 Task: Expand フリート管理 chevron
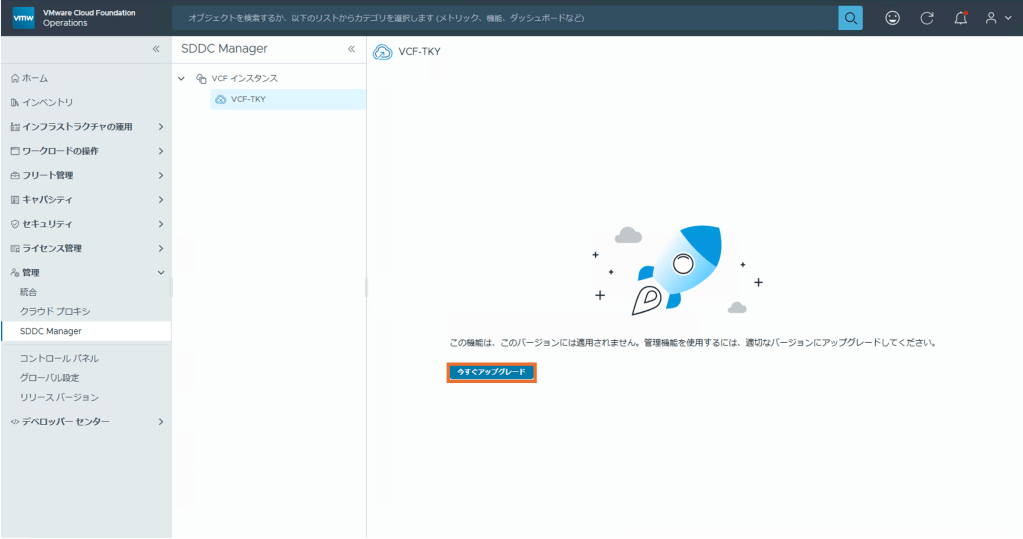(x=160, y=176)
